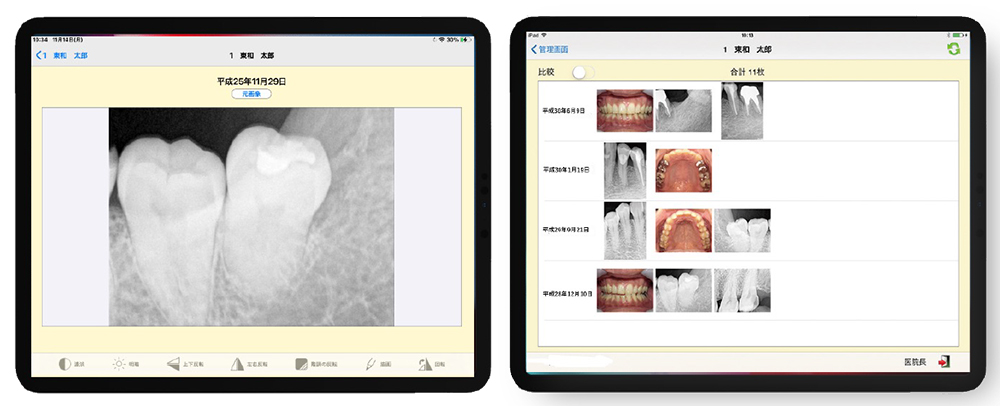1000x406 pixels.
Task: Open the first X-ray from 平成26年9月21日
Action: [x=624, y=229]
